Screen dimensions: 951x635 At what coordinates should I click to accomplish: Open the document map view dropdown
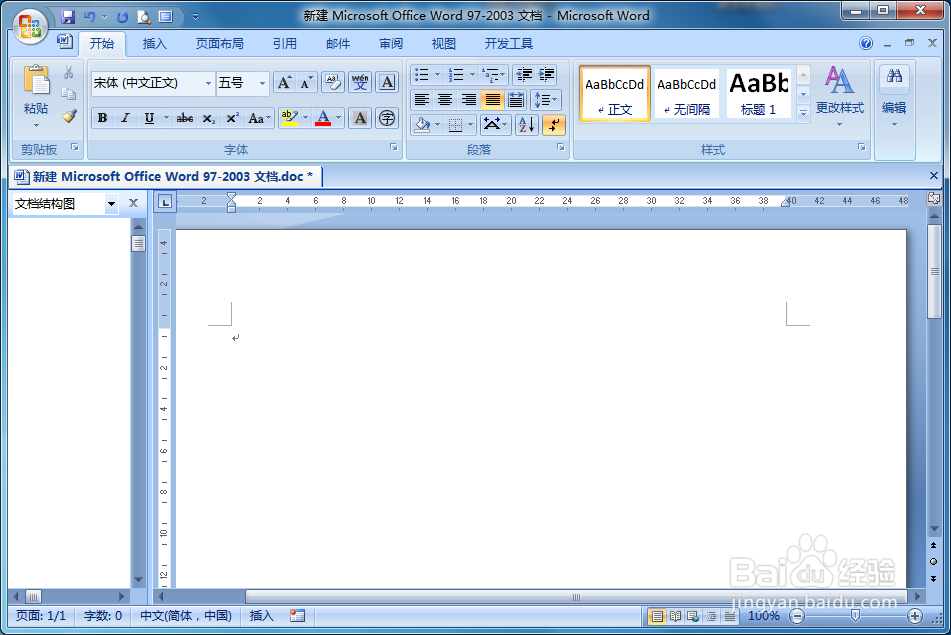[x=111, y=204]
